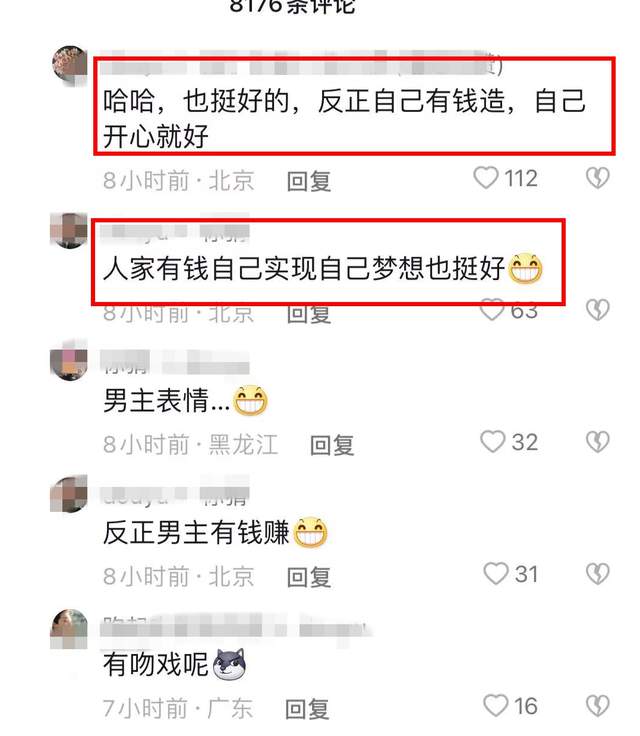Viewport: 640px width, 736px height.
Task: Dislike the first comment with the broken heart
Action: [598, 178]
